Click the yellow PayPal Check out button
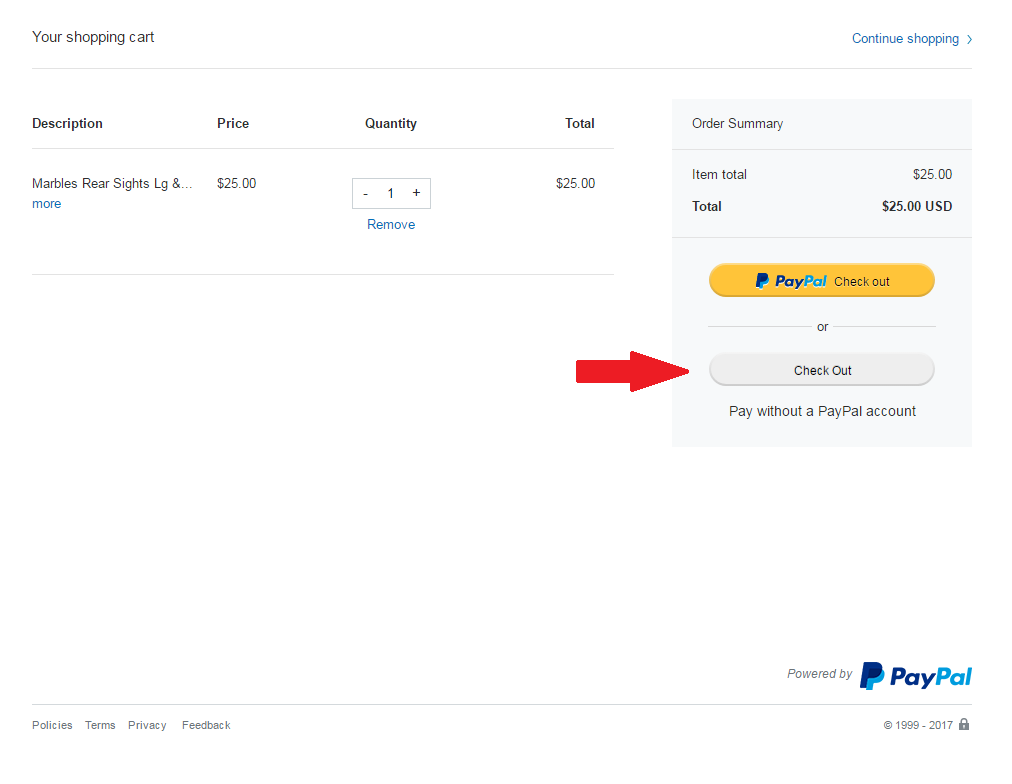The width and height of the screenshot is (1012, 784). tap(822, 280)
